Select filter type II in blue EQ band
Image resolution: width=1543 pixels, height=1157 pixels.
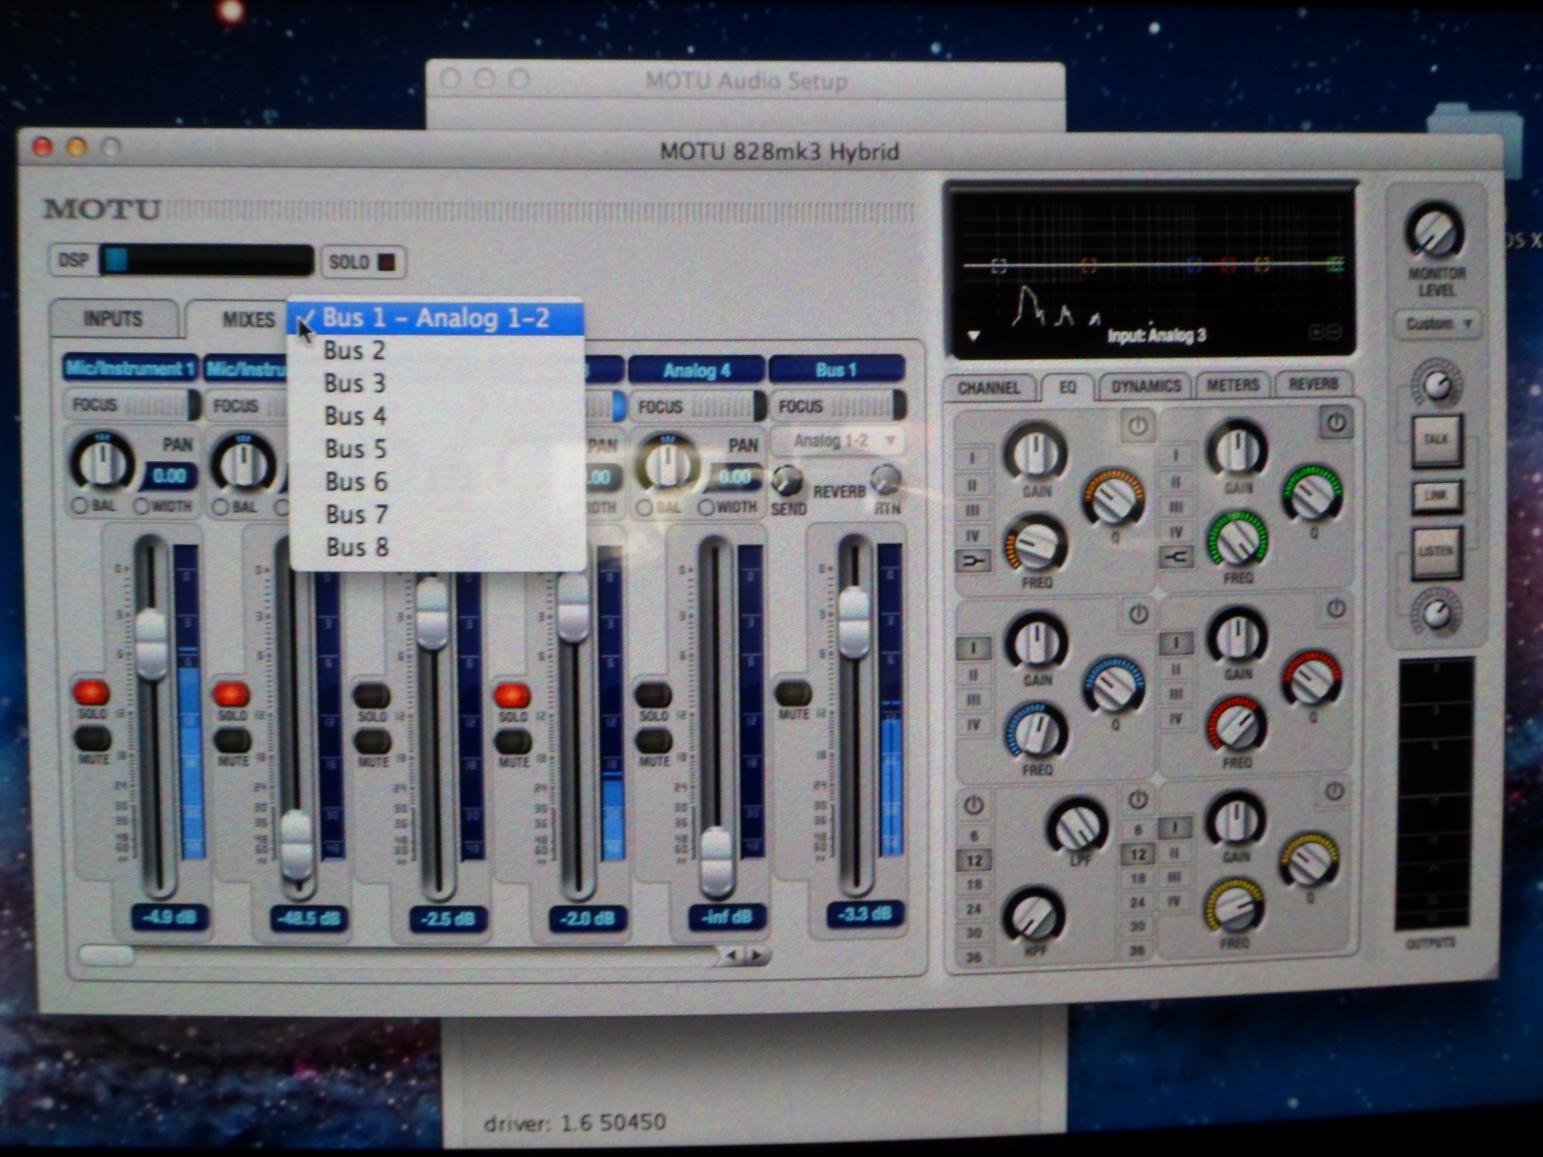(973, 673)
